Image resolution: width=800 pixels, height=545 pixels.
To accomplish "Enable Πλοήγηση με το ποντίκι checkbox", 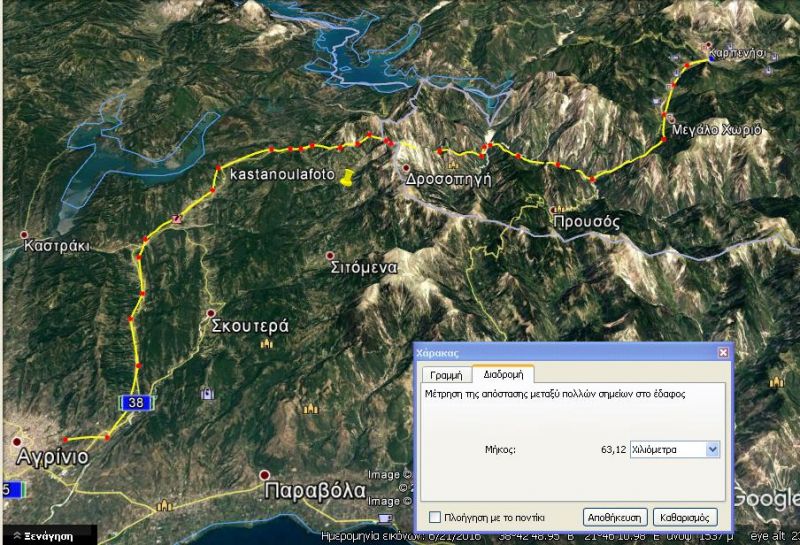I will coord(434,517).
